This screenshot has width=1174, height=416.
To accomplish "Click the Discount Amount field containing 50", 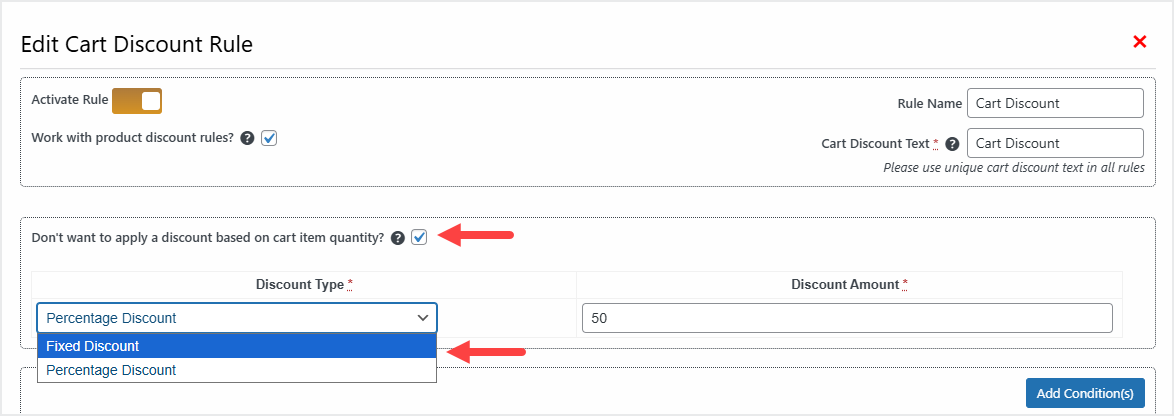I will pyautogui.click(x=846, y=318).
